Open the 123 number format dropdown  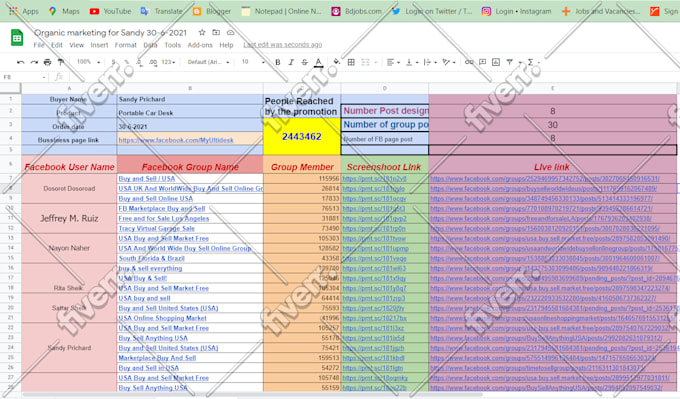point(168,62)
